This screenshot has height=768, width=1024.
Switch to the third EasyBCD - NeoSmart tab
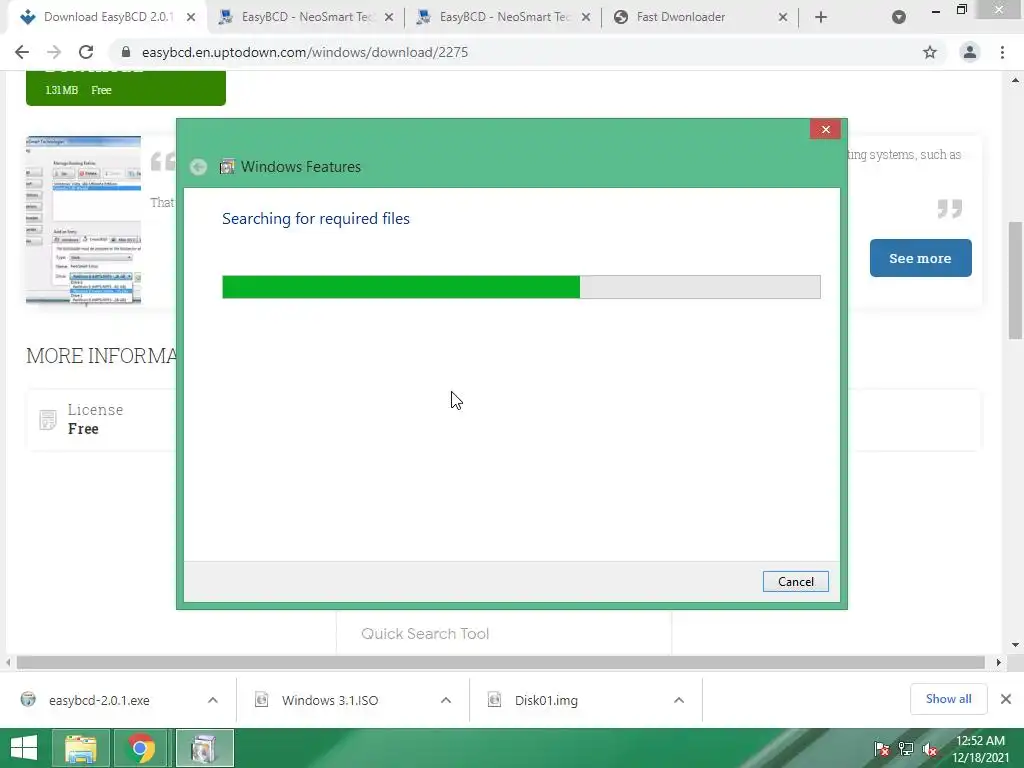503,18
